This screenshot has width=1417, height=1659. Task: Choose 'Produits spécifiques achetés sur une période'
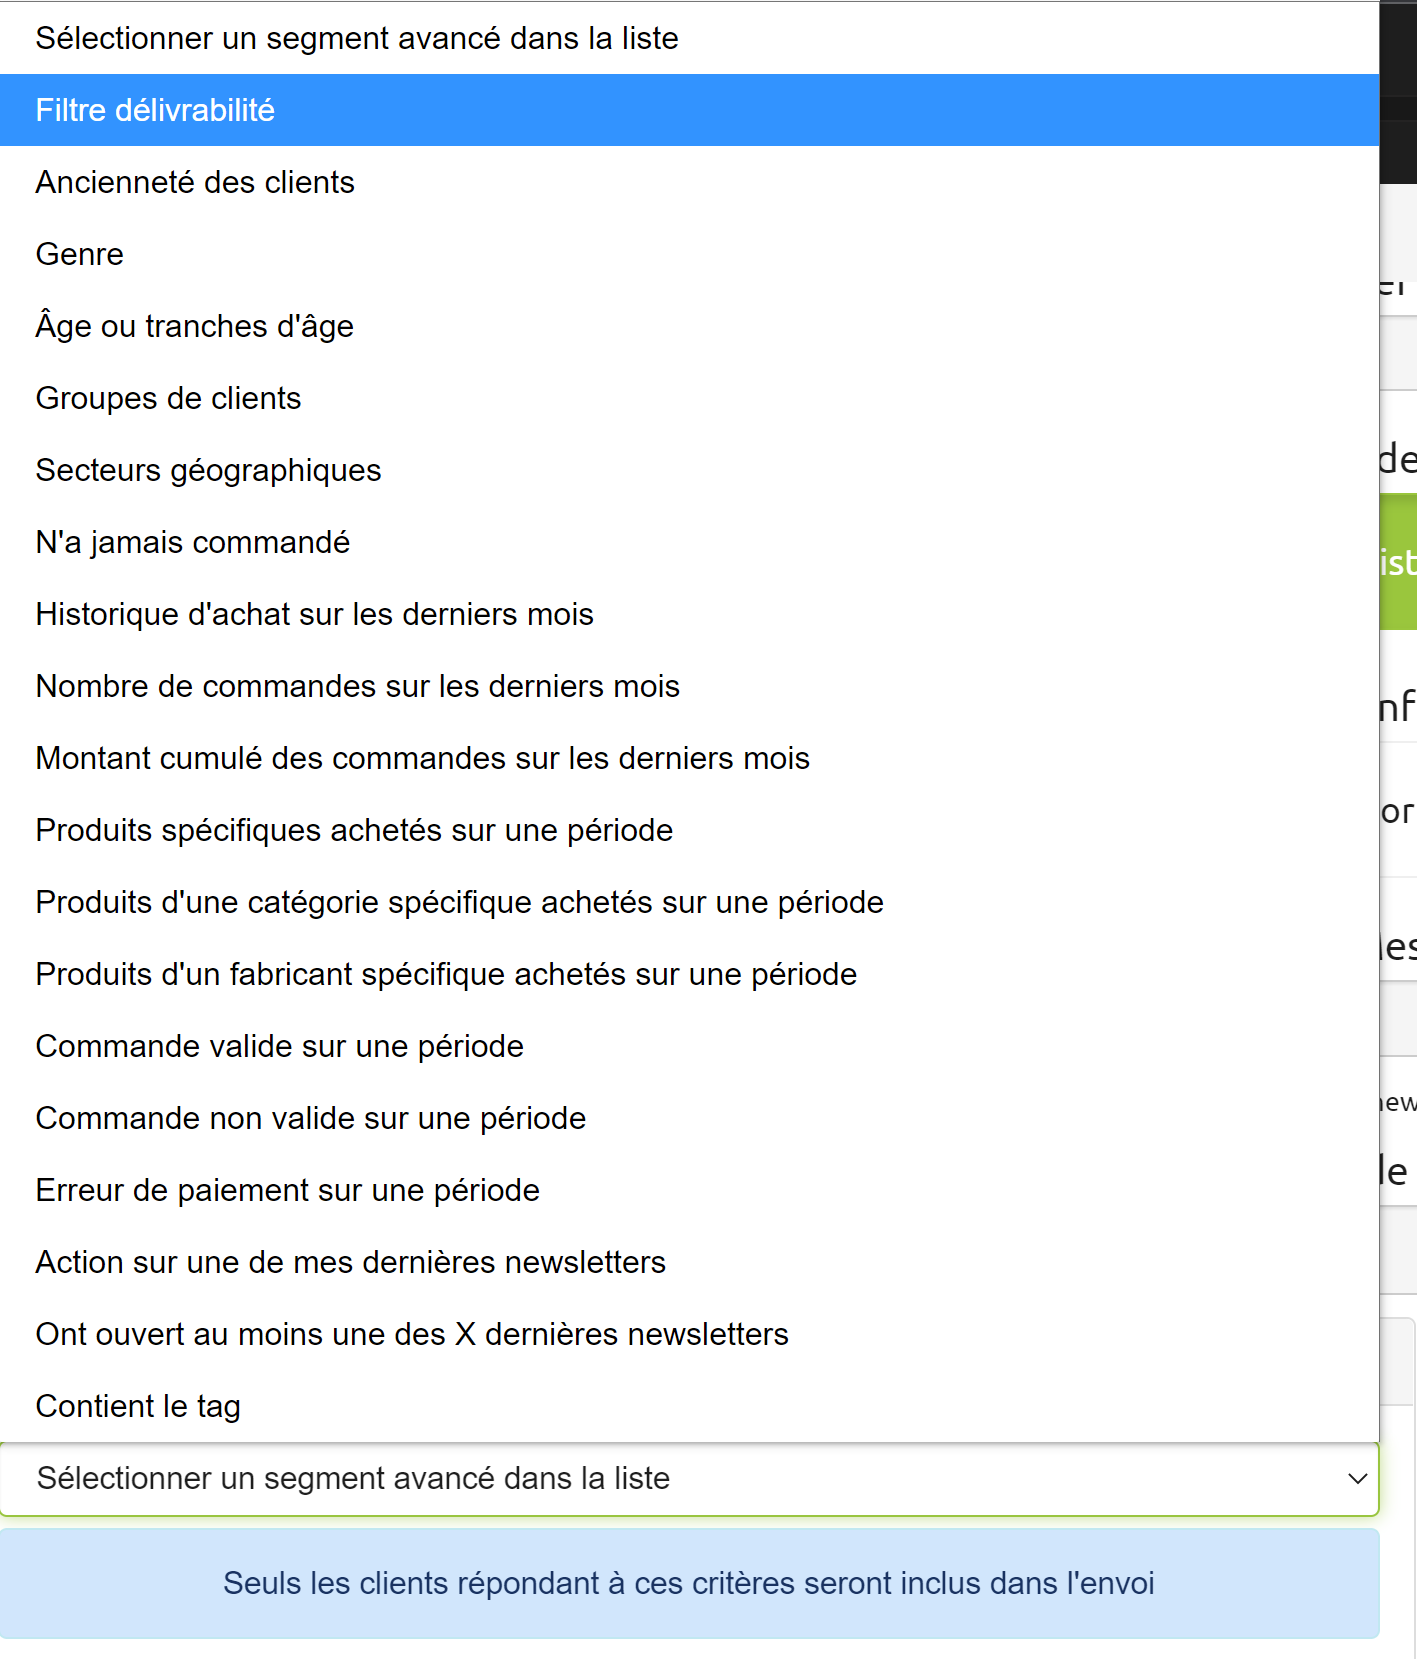click(x=689, y=830)
